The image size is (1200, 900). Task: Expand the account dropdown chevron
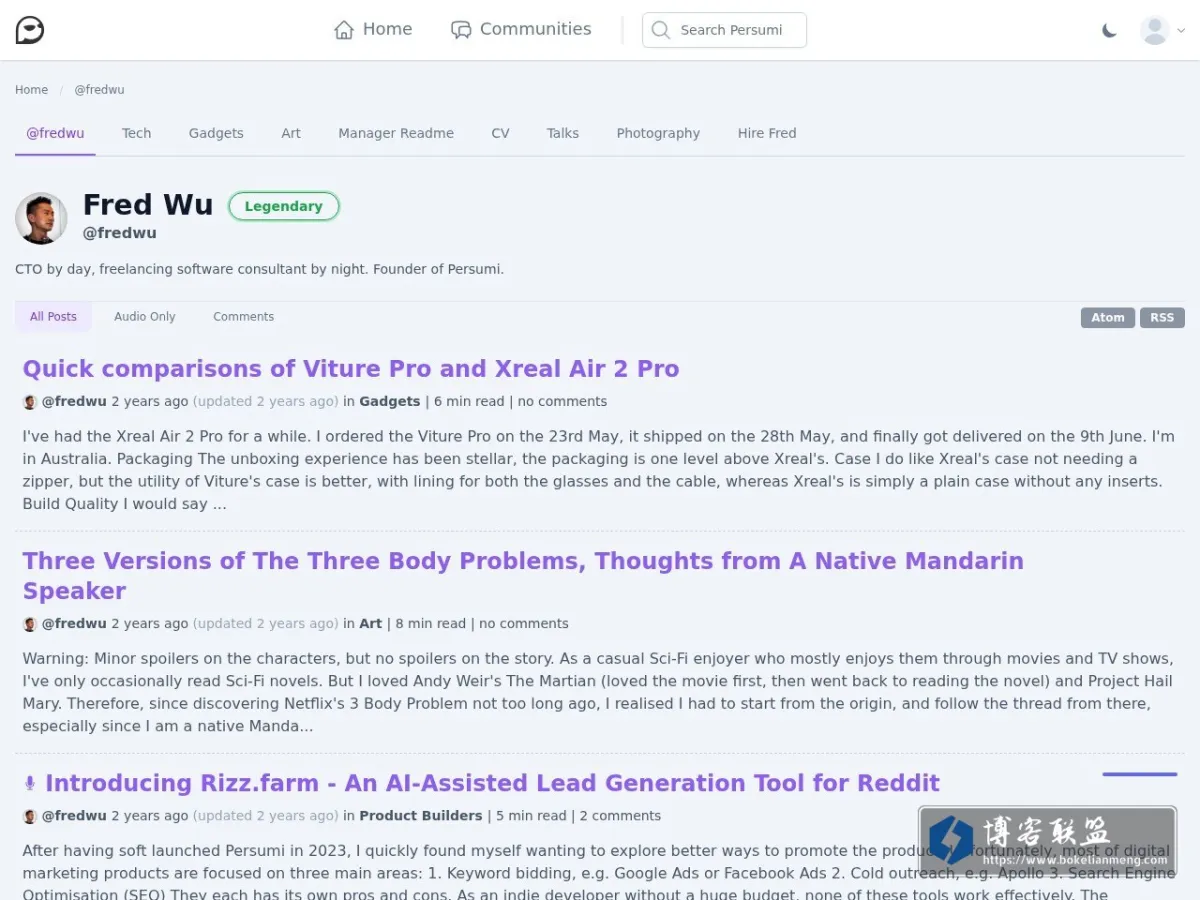pos(1181,30)
